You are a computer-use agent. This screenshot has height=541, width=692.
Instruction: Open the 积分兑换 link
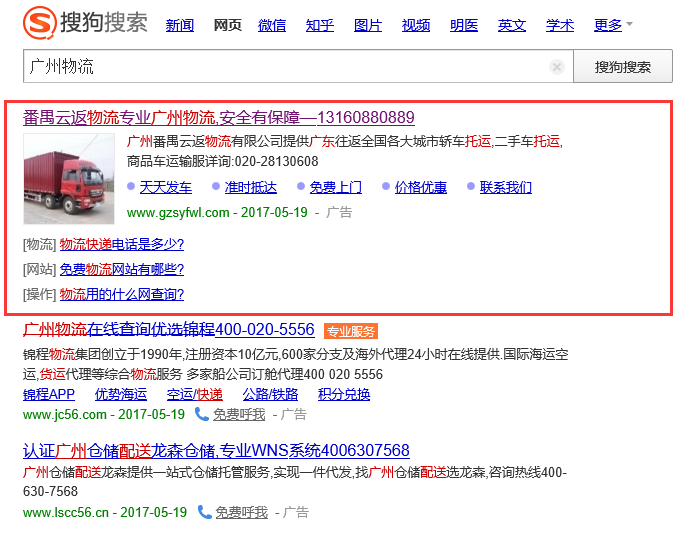(344, 394)
